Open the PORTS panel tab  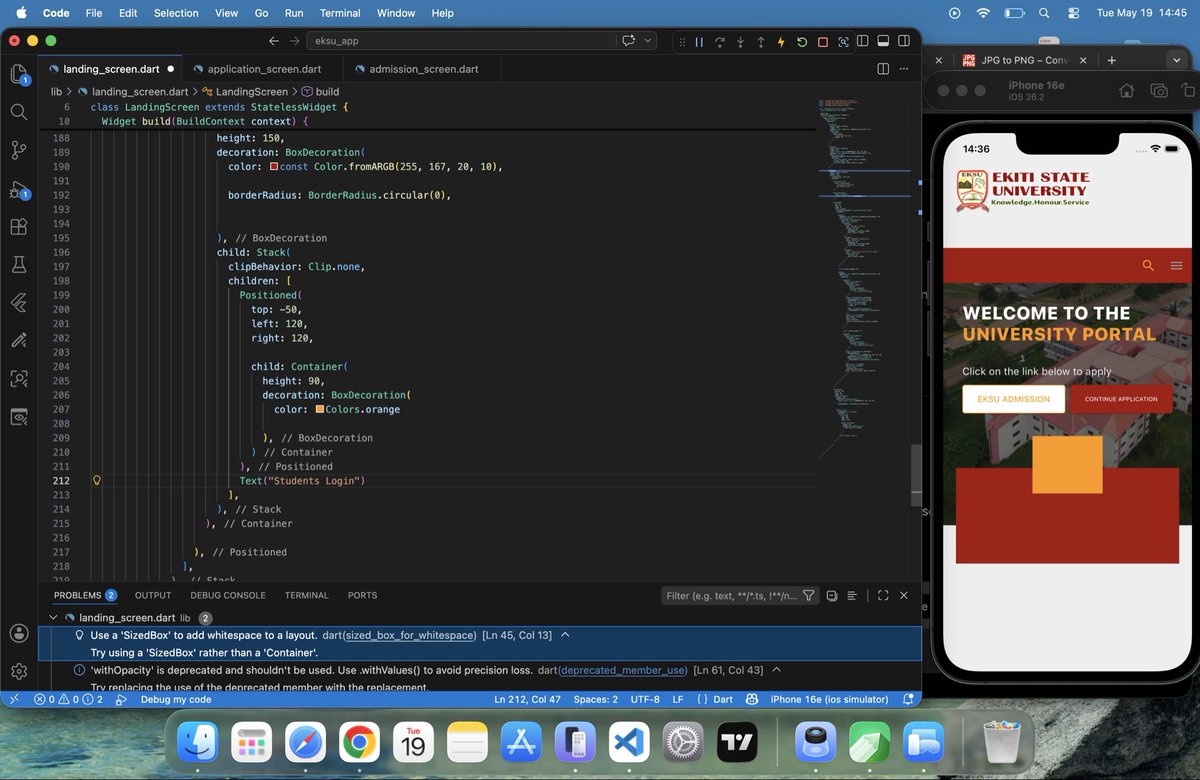click(362, 595)
